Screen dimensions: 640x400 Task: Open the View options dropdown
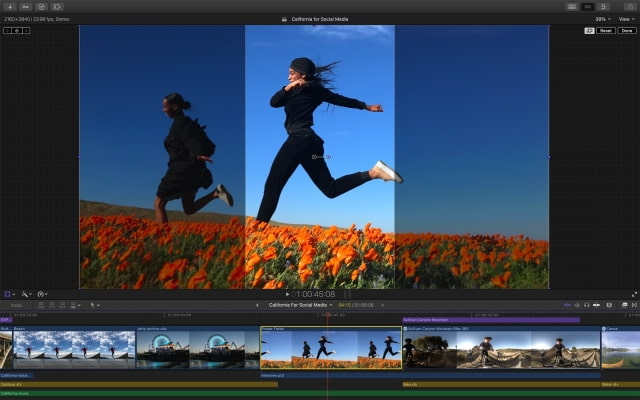point(627,18)
